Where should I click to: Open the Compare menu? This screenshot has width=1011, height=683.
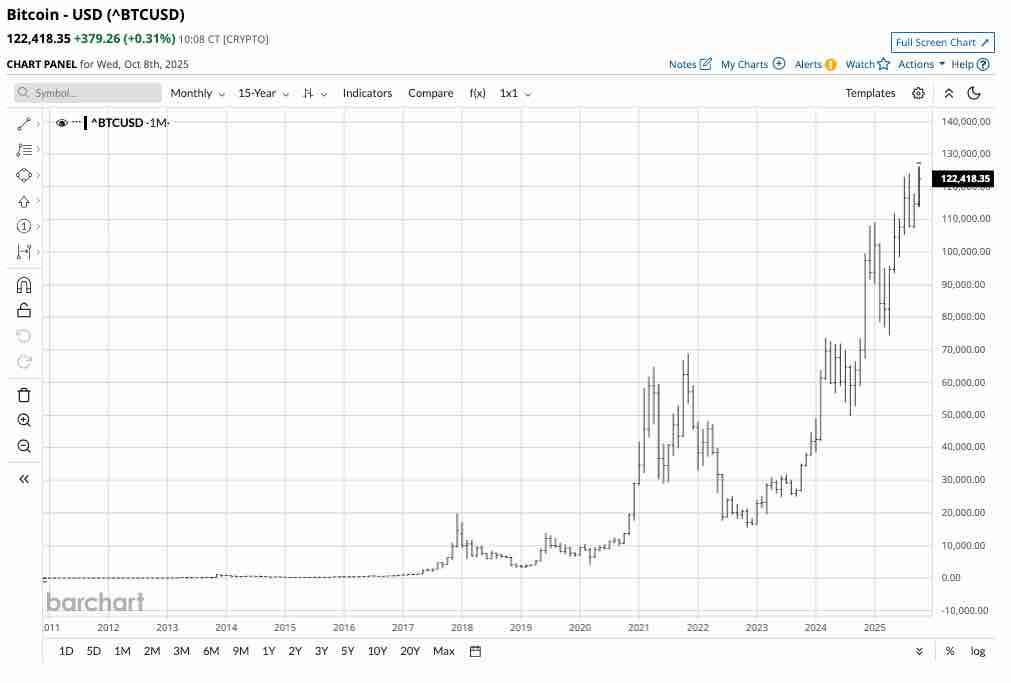[x=431, y=93]
